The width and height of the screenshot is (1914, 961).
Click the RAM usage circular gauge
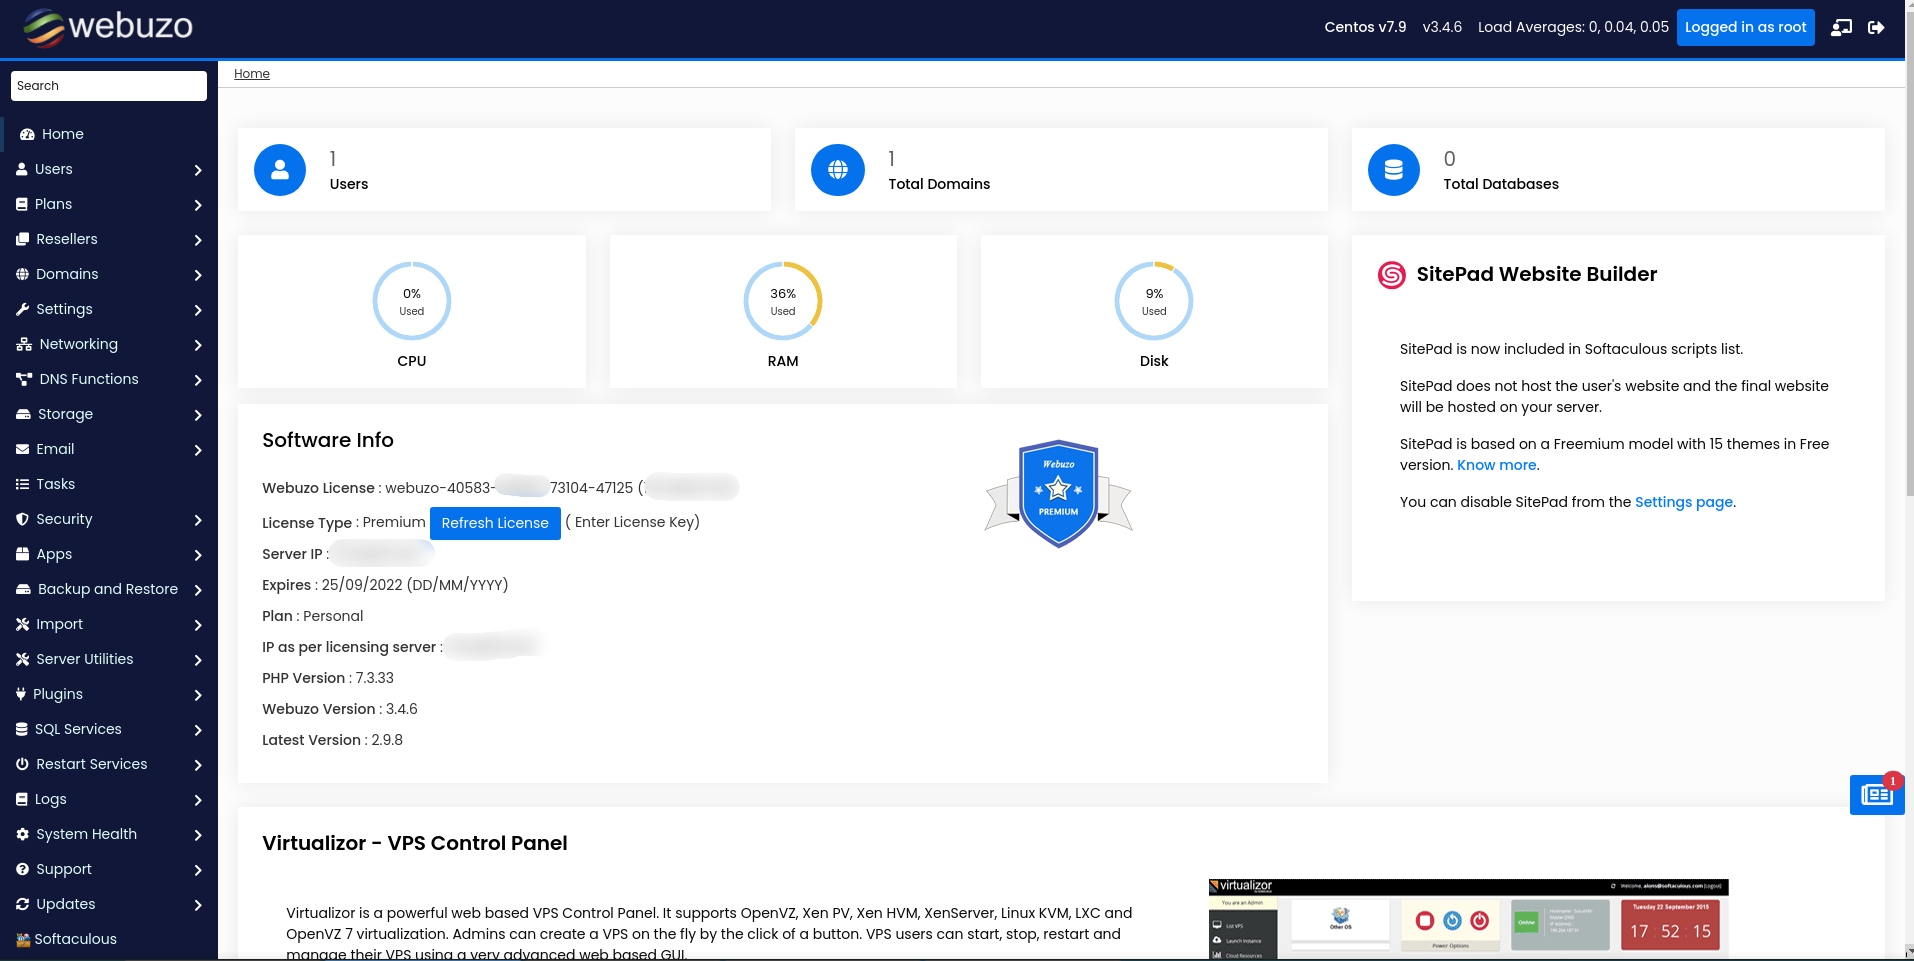782,301
